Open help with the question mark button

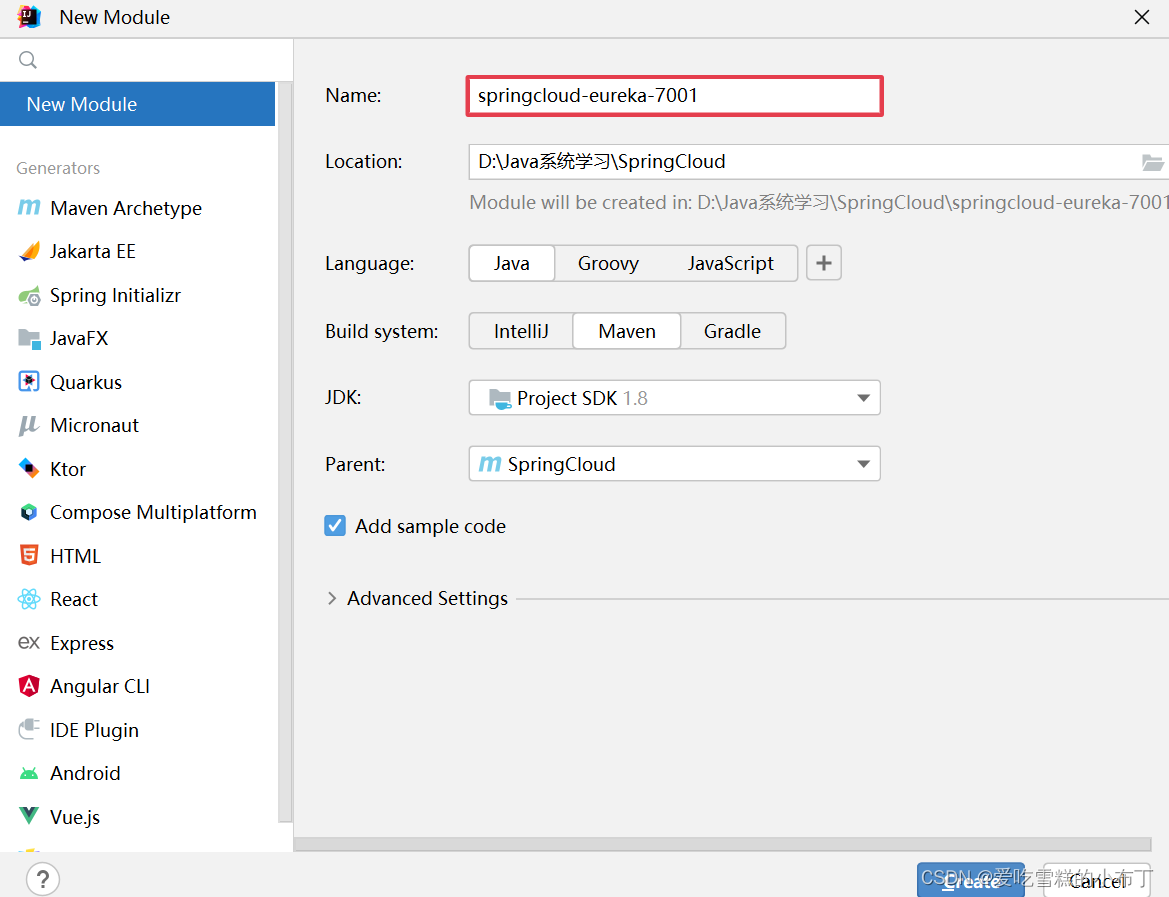pyautogui.click(x=43, y=880)
